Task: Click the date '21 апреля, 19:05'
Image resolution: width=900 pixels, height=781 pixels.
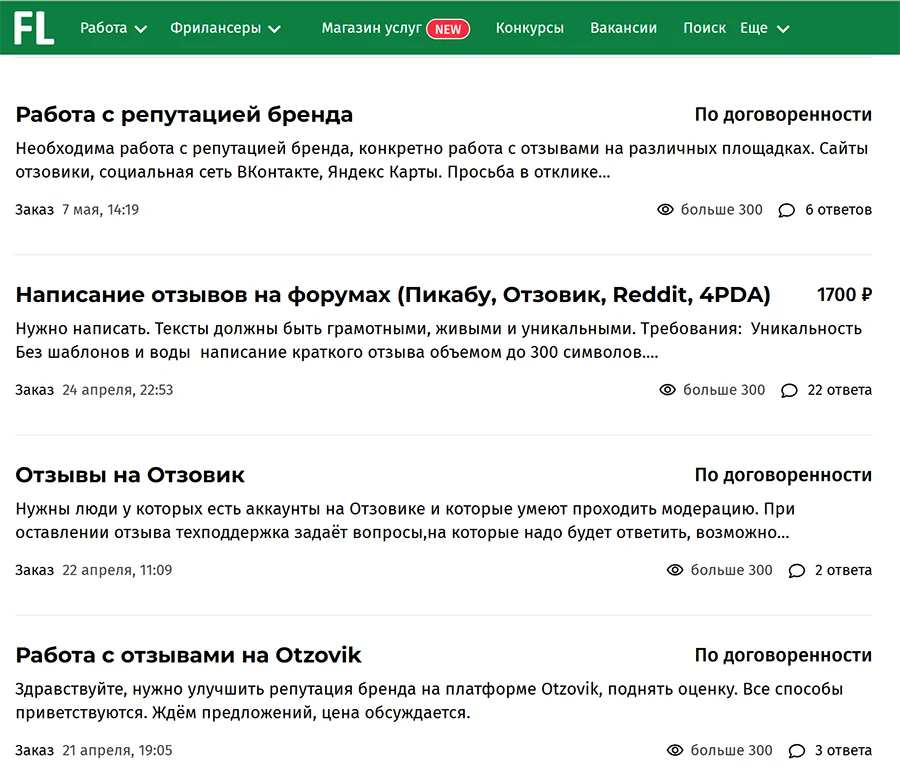Action: click(117, 750)
